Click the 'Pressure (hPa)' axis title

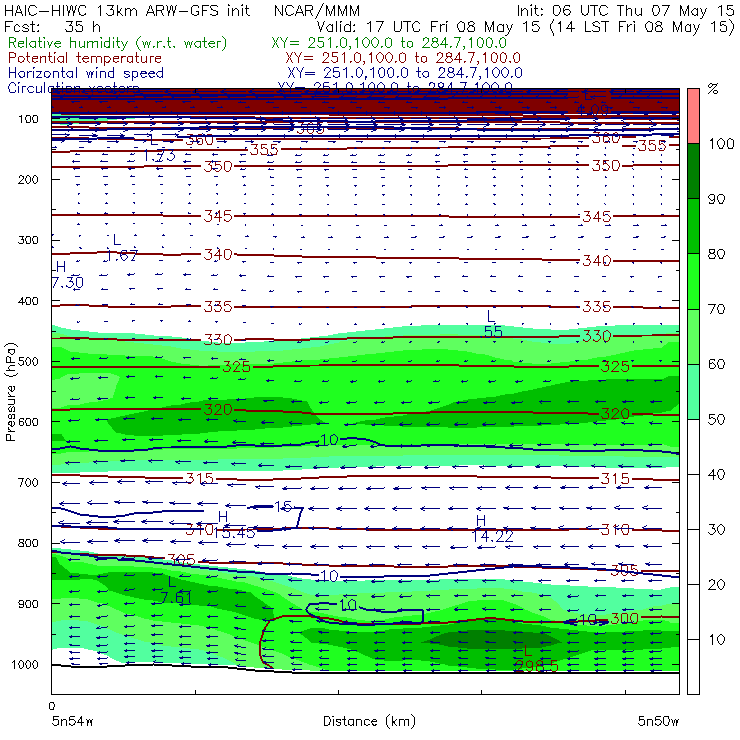tap(10, 392)
